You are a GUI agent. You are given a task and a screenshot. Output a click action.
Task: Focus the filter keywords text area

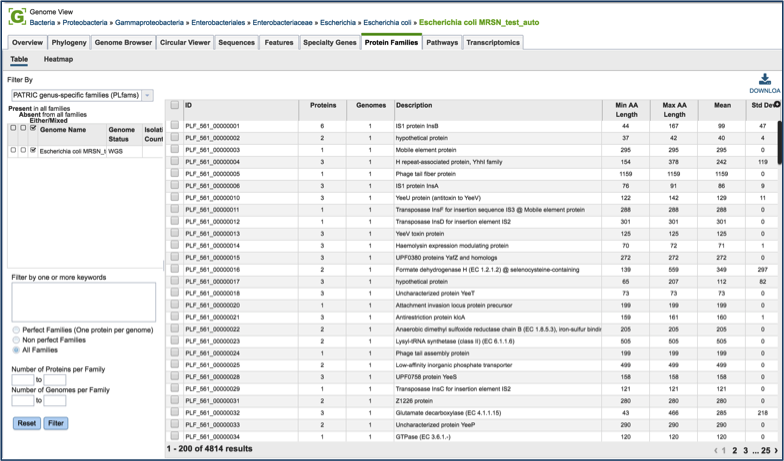[x=84, y=302]
